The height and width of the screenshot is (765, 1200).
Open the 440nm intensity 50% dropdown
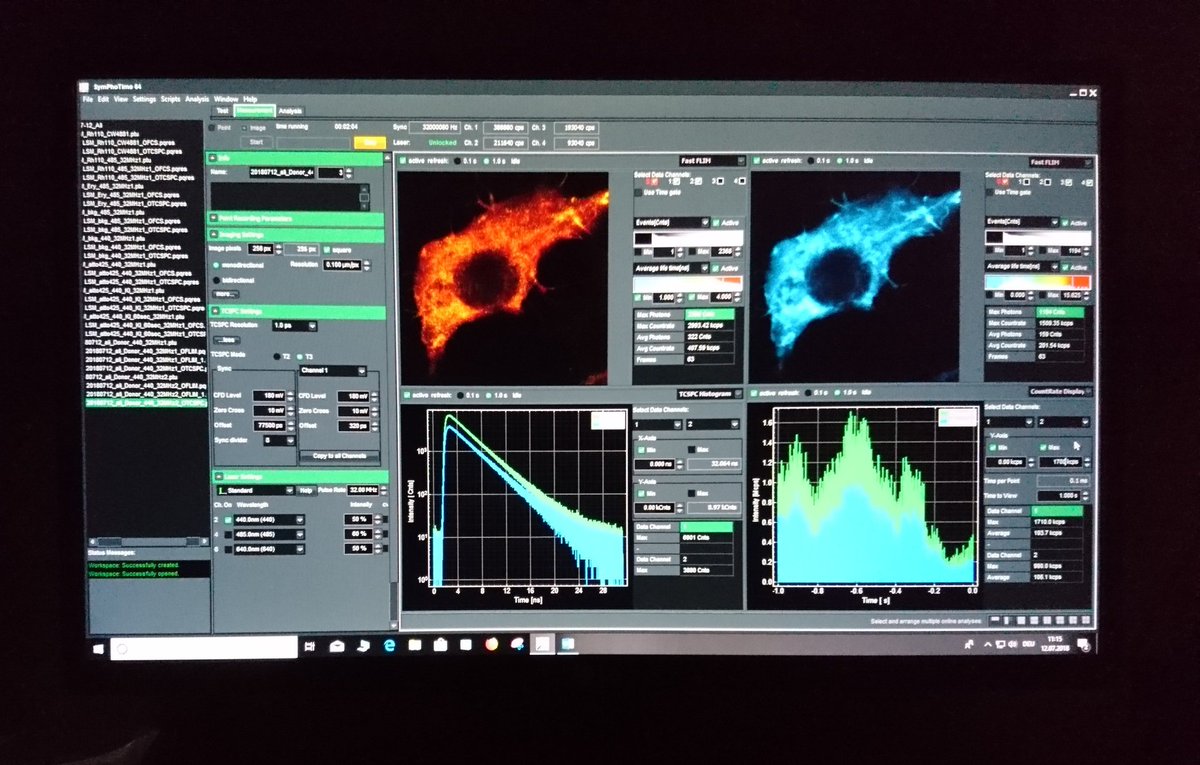[x=359, y=520]
